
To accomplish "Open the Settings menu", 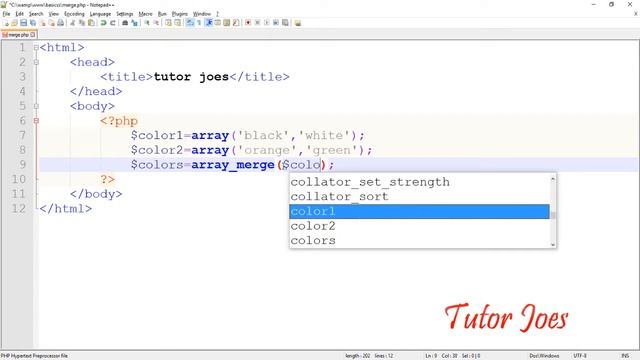I will point(124,14).
